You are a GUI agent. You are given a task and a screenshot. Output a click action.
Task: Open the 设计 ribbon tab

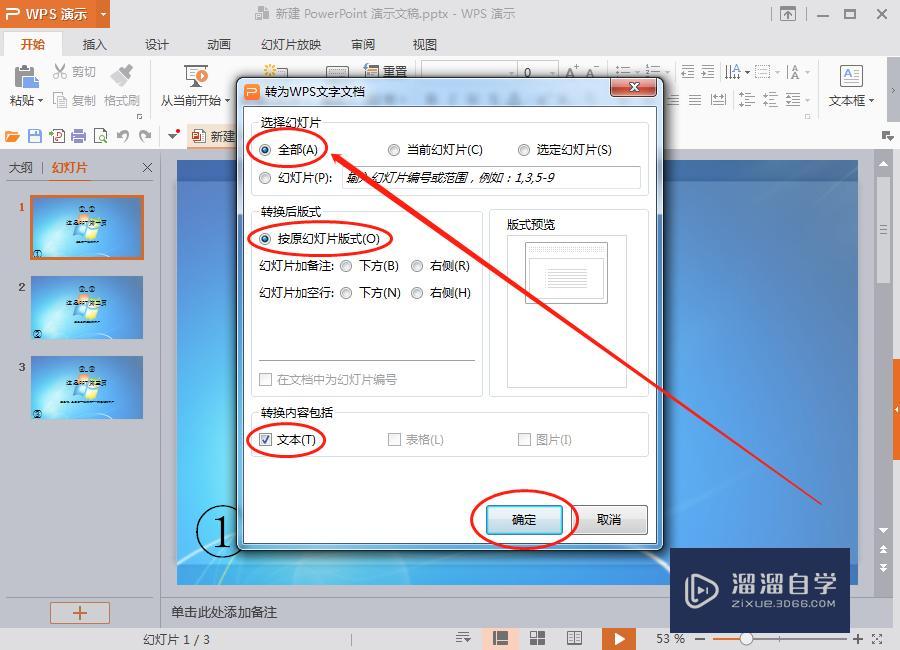[x=157, y=44]
